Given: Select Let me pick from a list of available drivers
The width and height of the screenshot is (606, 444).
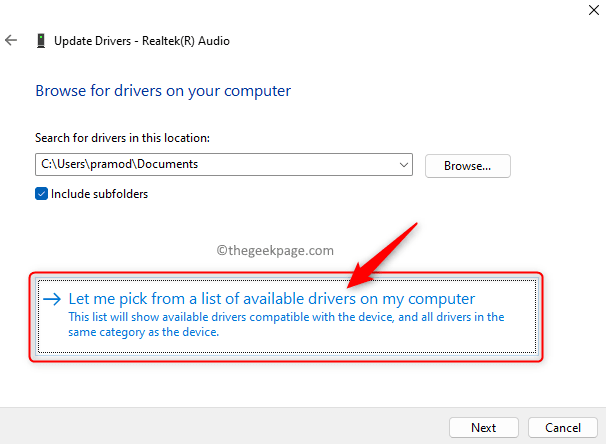Looking at the screenshot, I should pos(271,299).
